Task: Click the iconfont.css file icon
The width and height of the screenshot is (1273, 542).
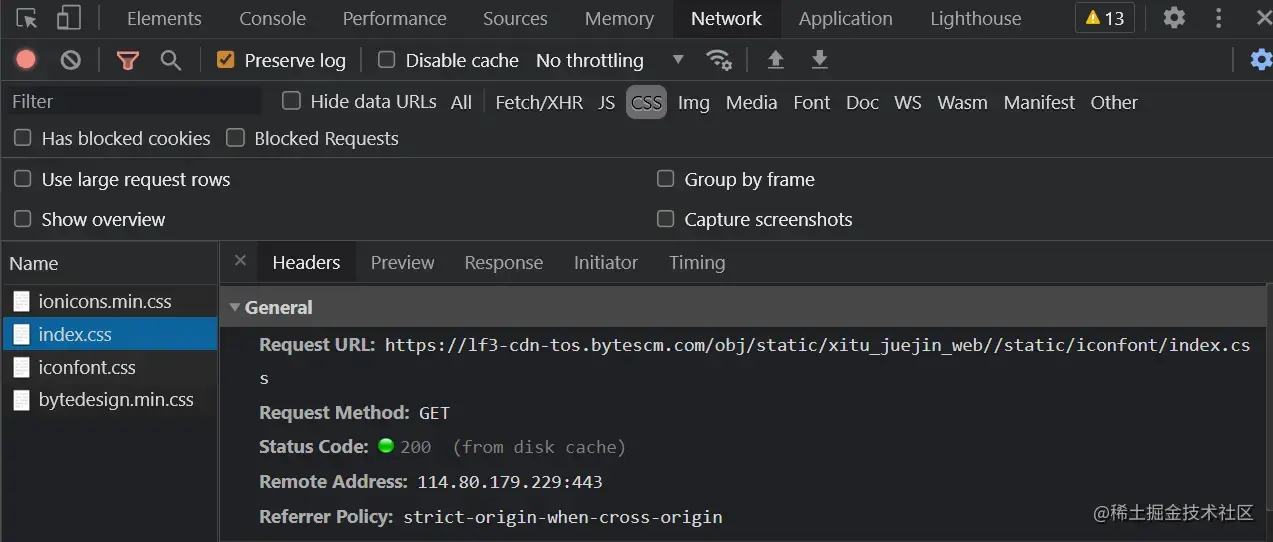Action: click(x=21, y=367)
